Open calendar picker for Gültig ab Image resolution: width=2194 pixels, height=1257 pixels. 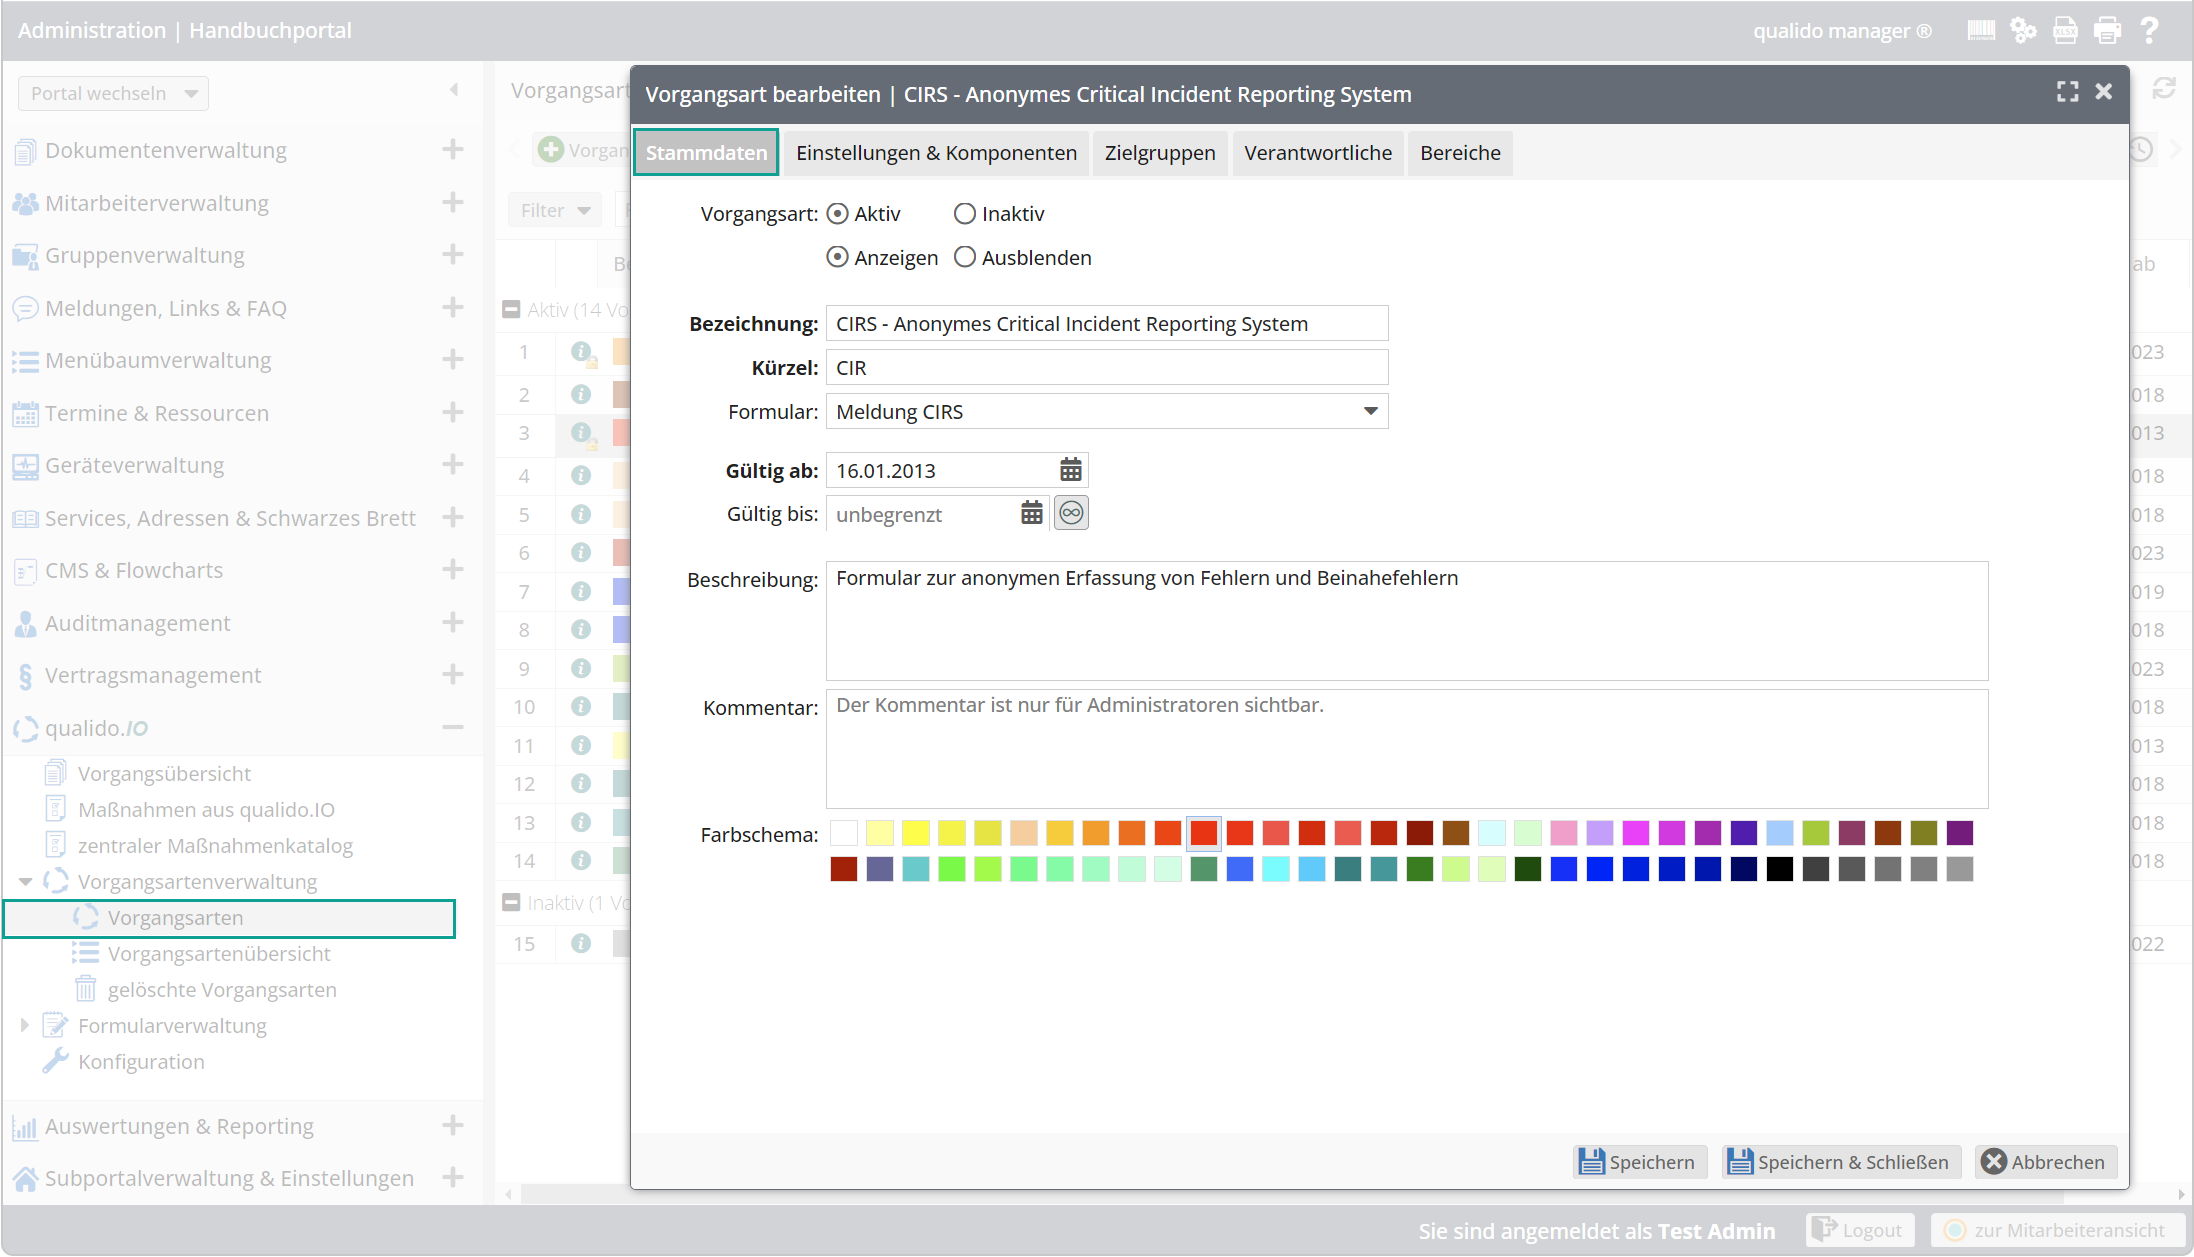point(1070,470)
